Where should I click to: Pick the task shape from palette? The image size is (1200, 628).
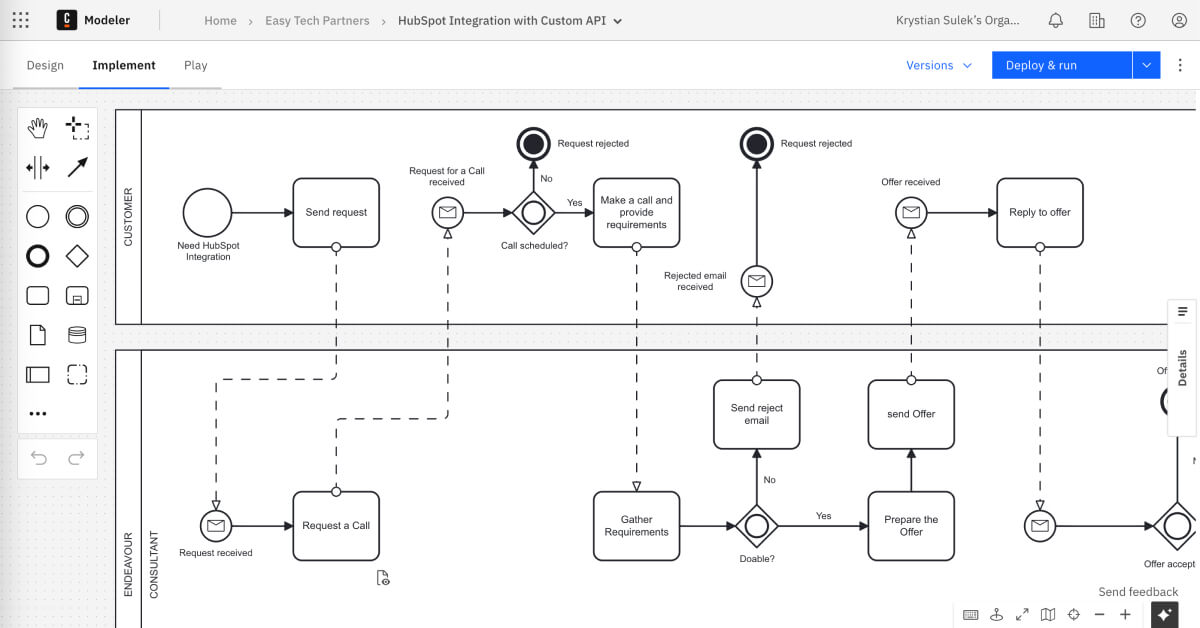tap(38, 295)
